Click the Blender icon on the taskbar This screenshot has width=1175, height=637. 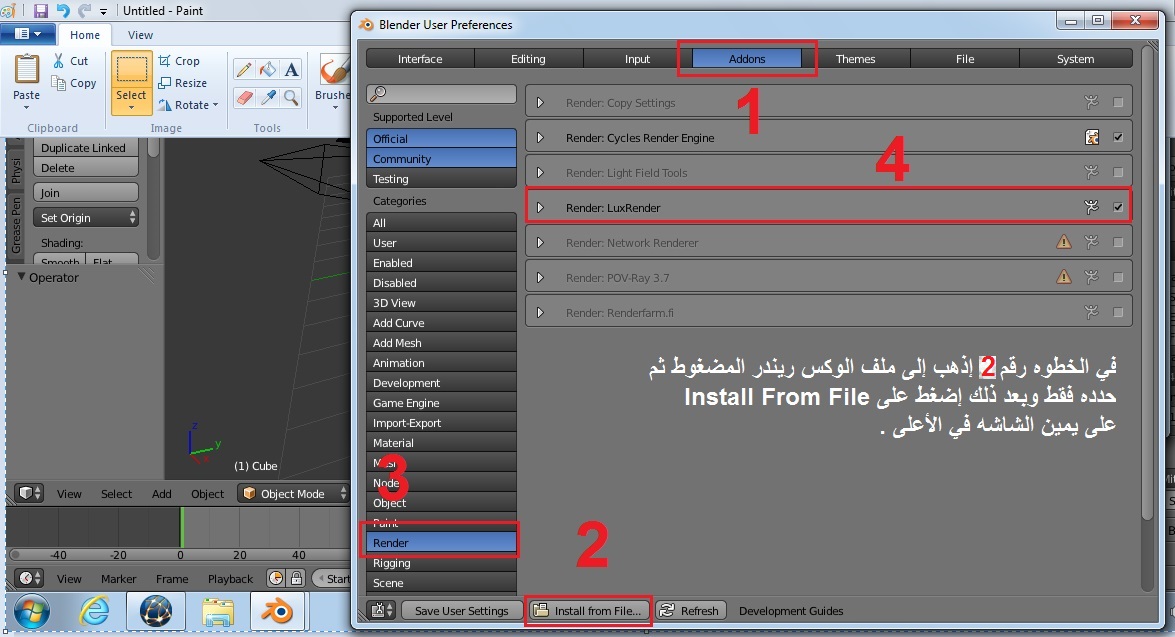click(277, 612)
